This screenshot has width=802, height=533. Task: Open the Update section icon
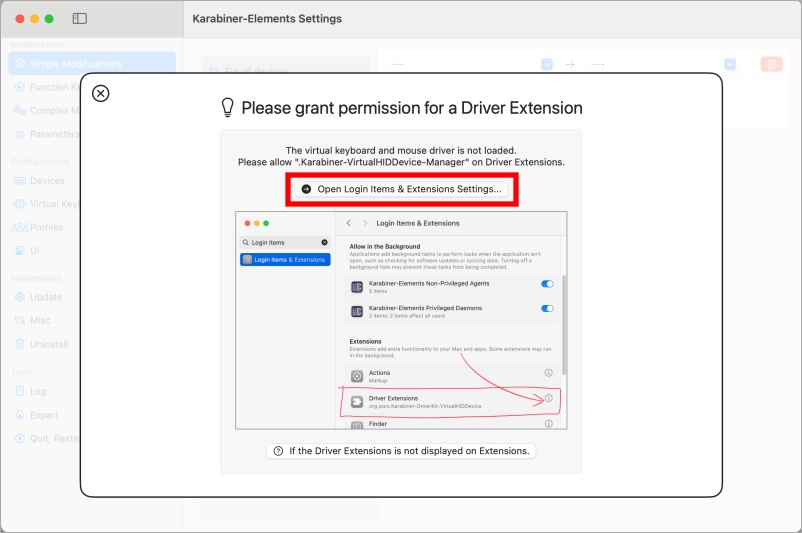click(20, 297)
